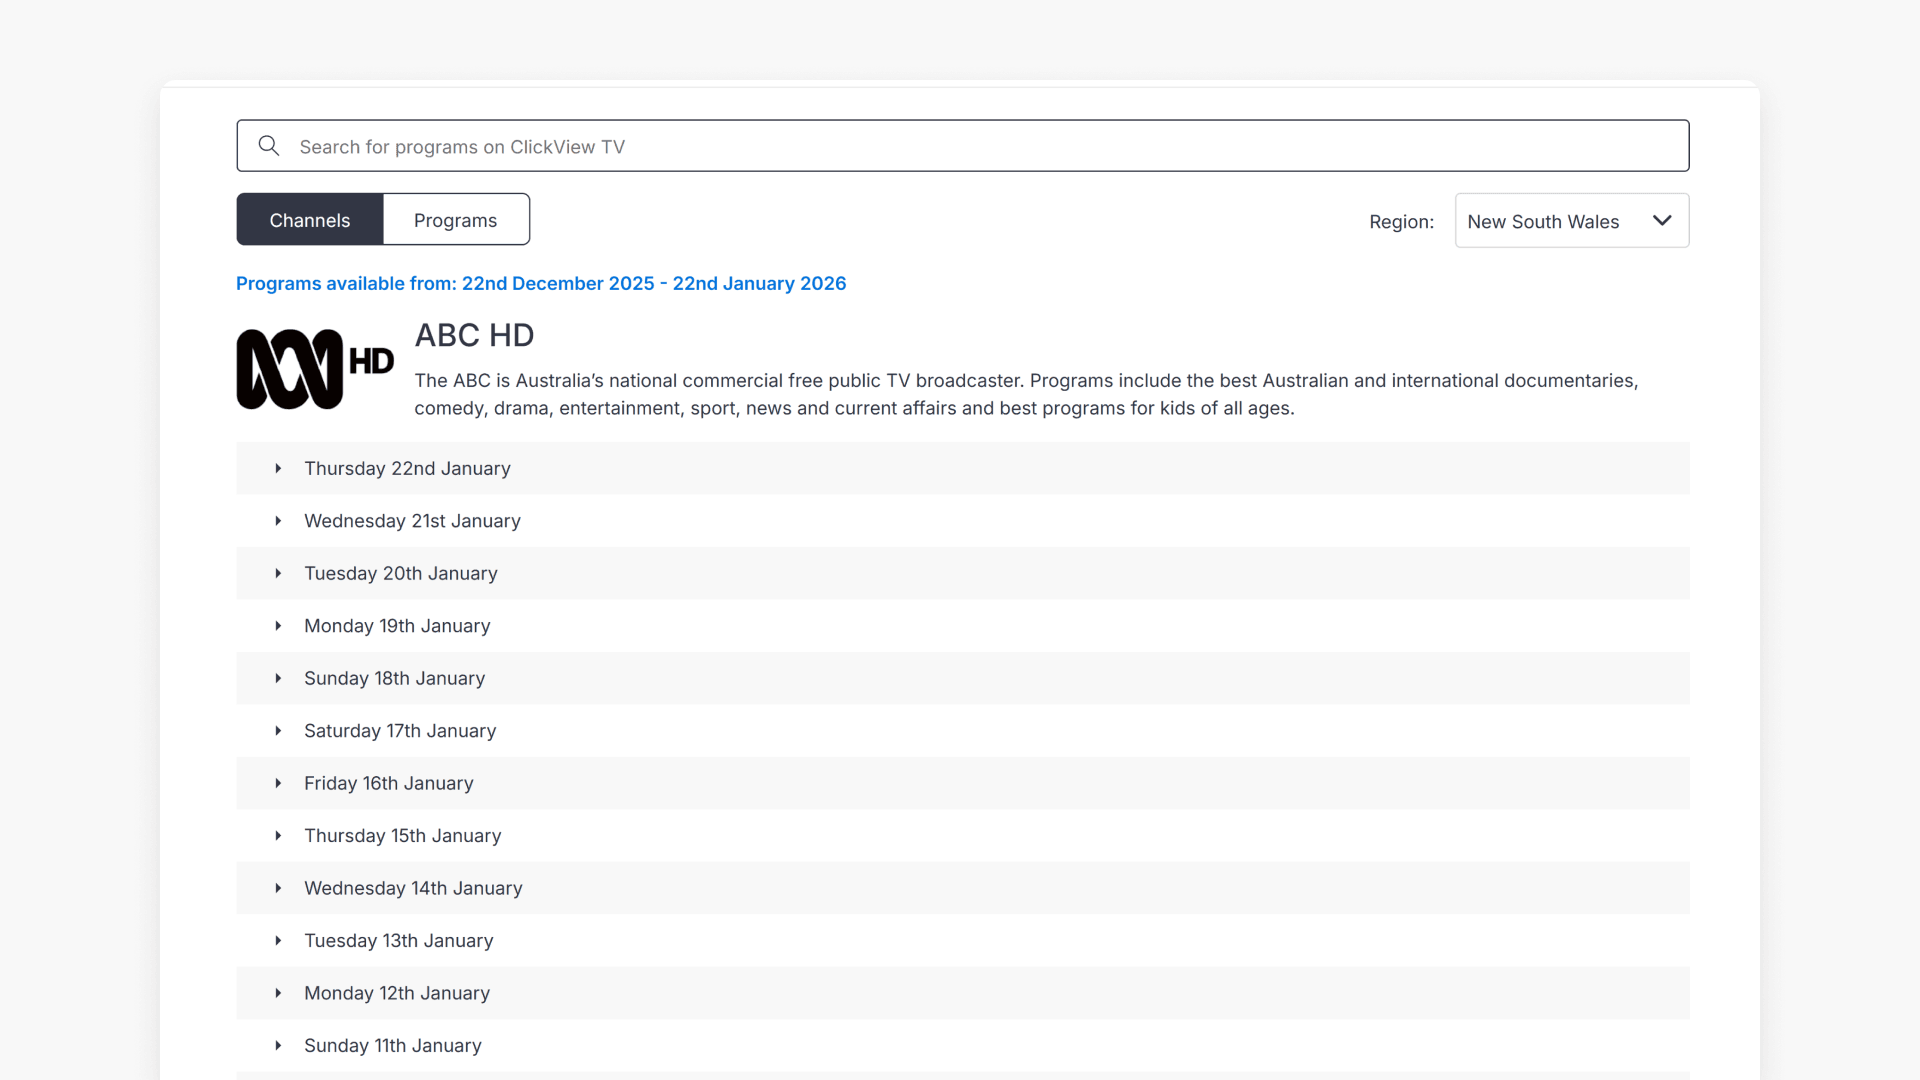The image size is (1920, 1080).
Task: Click the Thursday 15th January arrow icon
Action: [278, 836]
